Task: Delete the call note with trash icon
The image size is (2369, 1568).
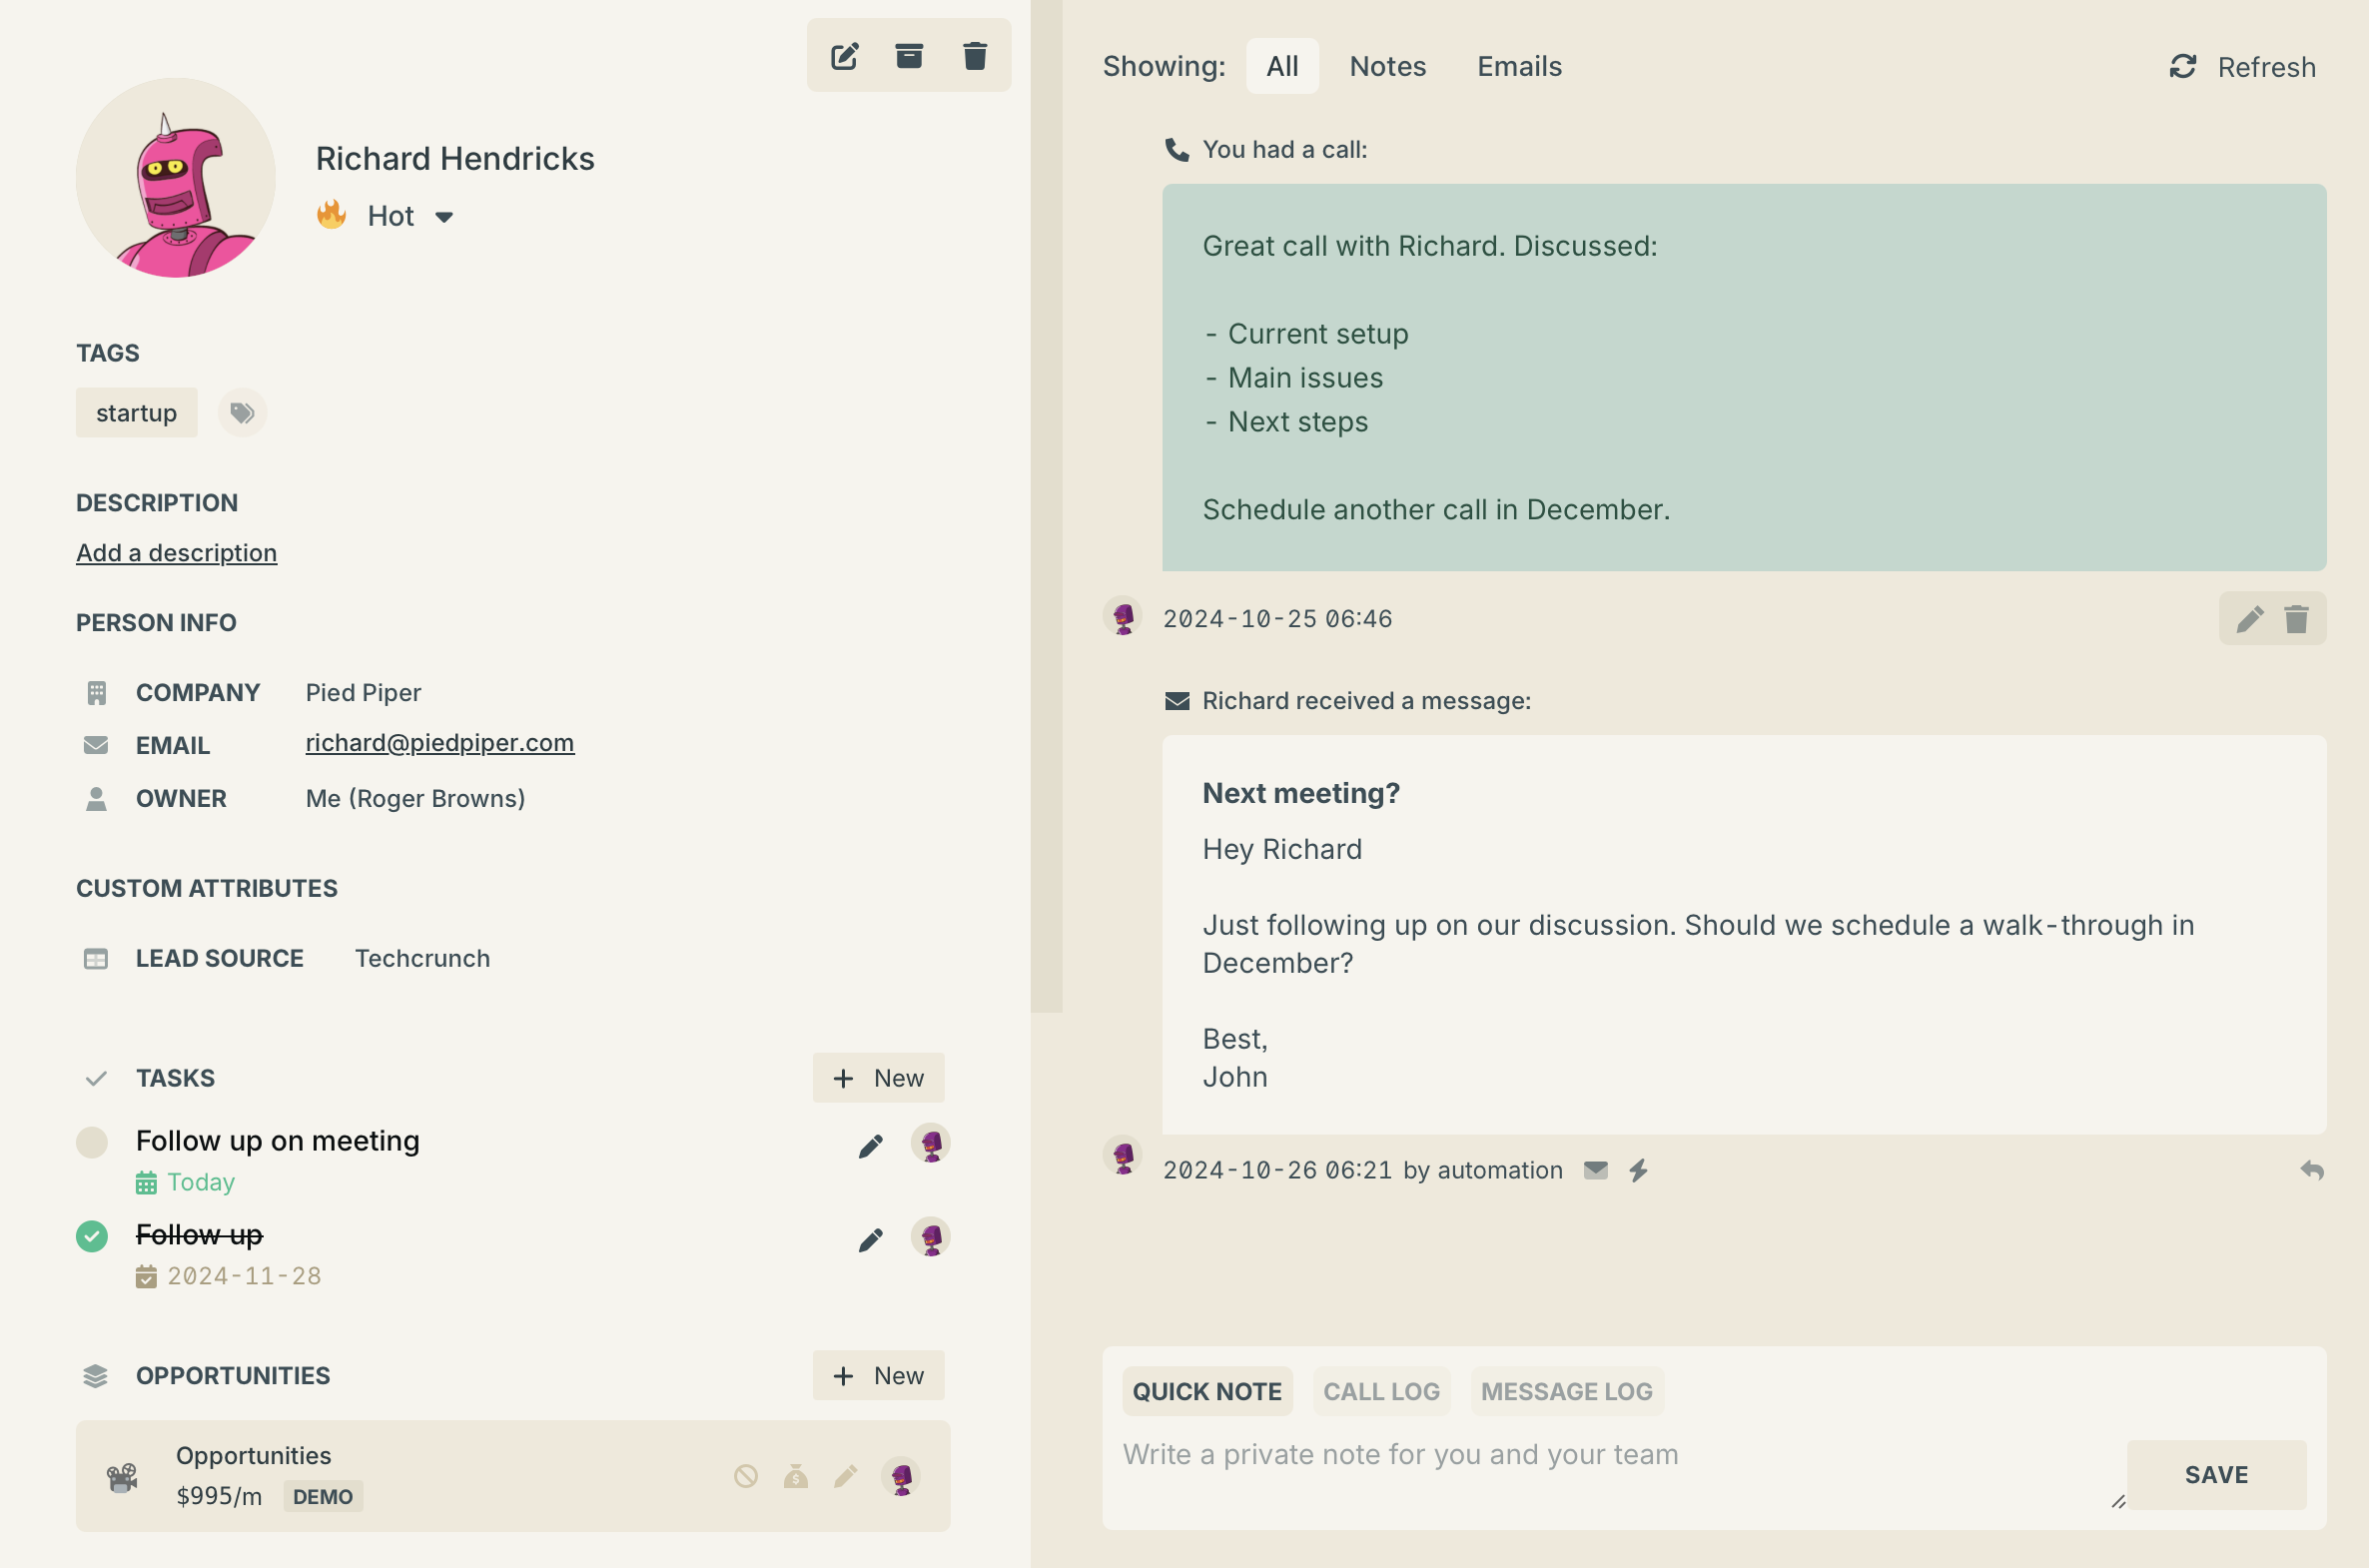Action: [x=2296, y=619]
